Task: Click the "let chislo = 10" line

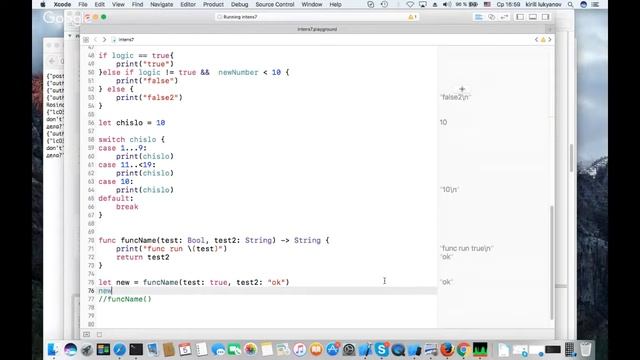Action: 131,123
